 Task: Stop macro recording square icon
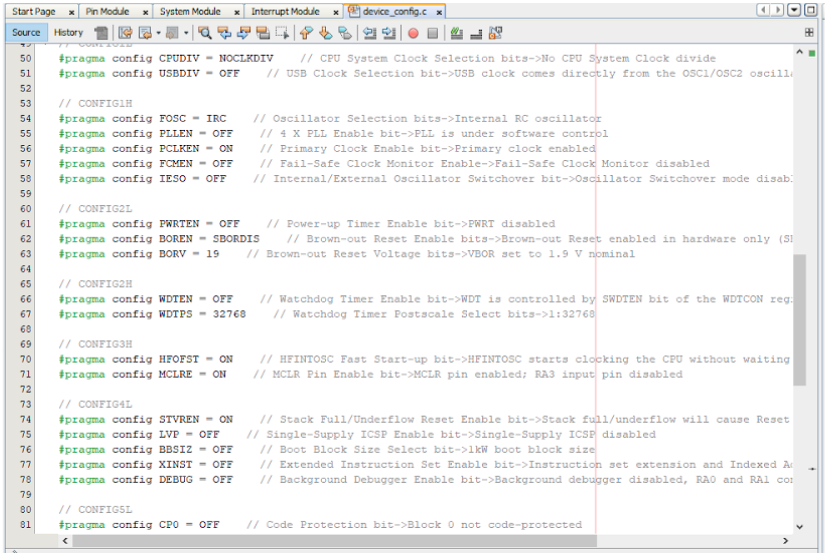pyautogui.click(x=432, y=33)
